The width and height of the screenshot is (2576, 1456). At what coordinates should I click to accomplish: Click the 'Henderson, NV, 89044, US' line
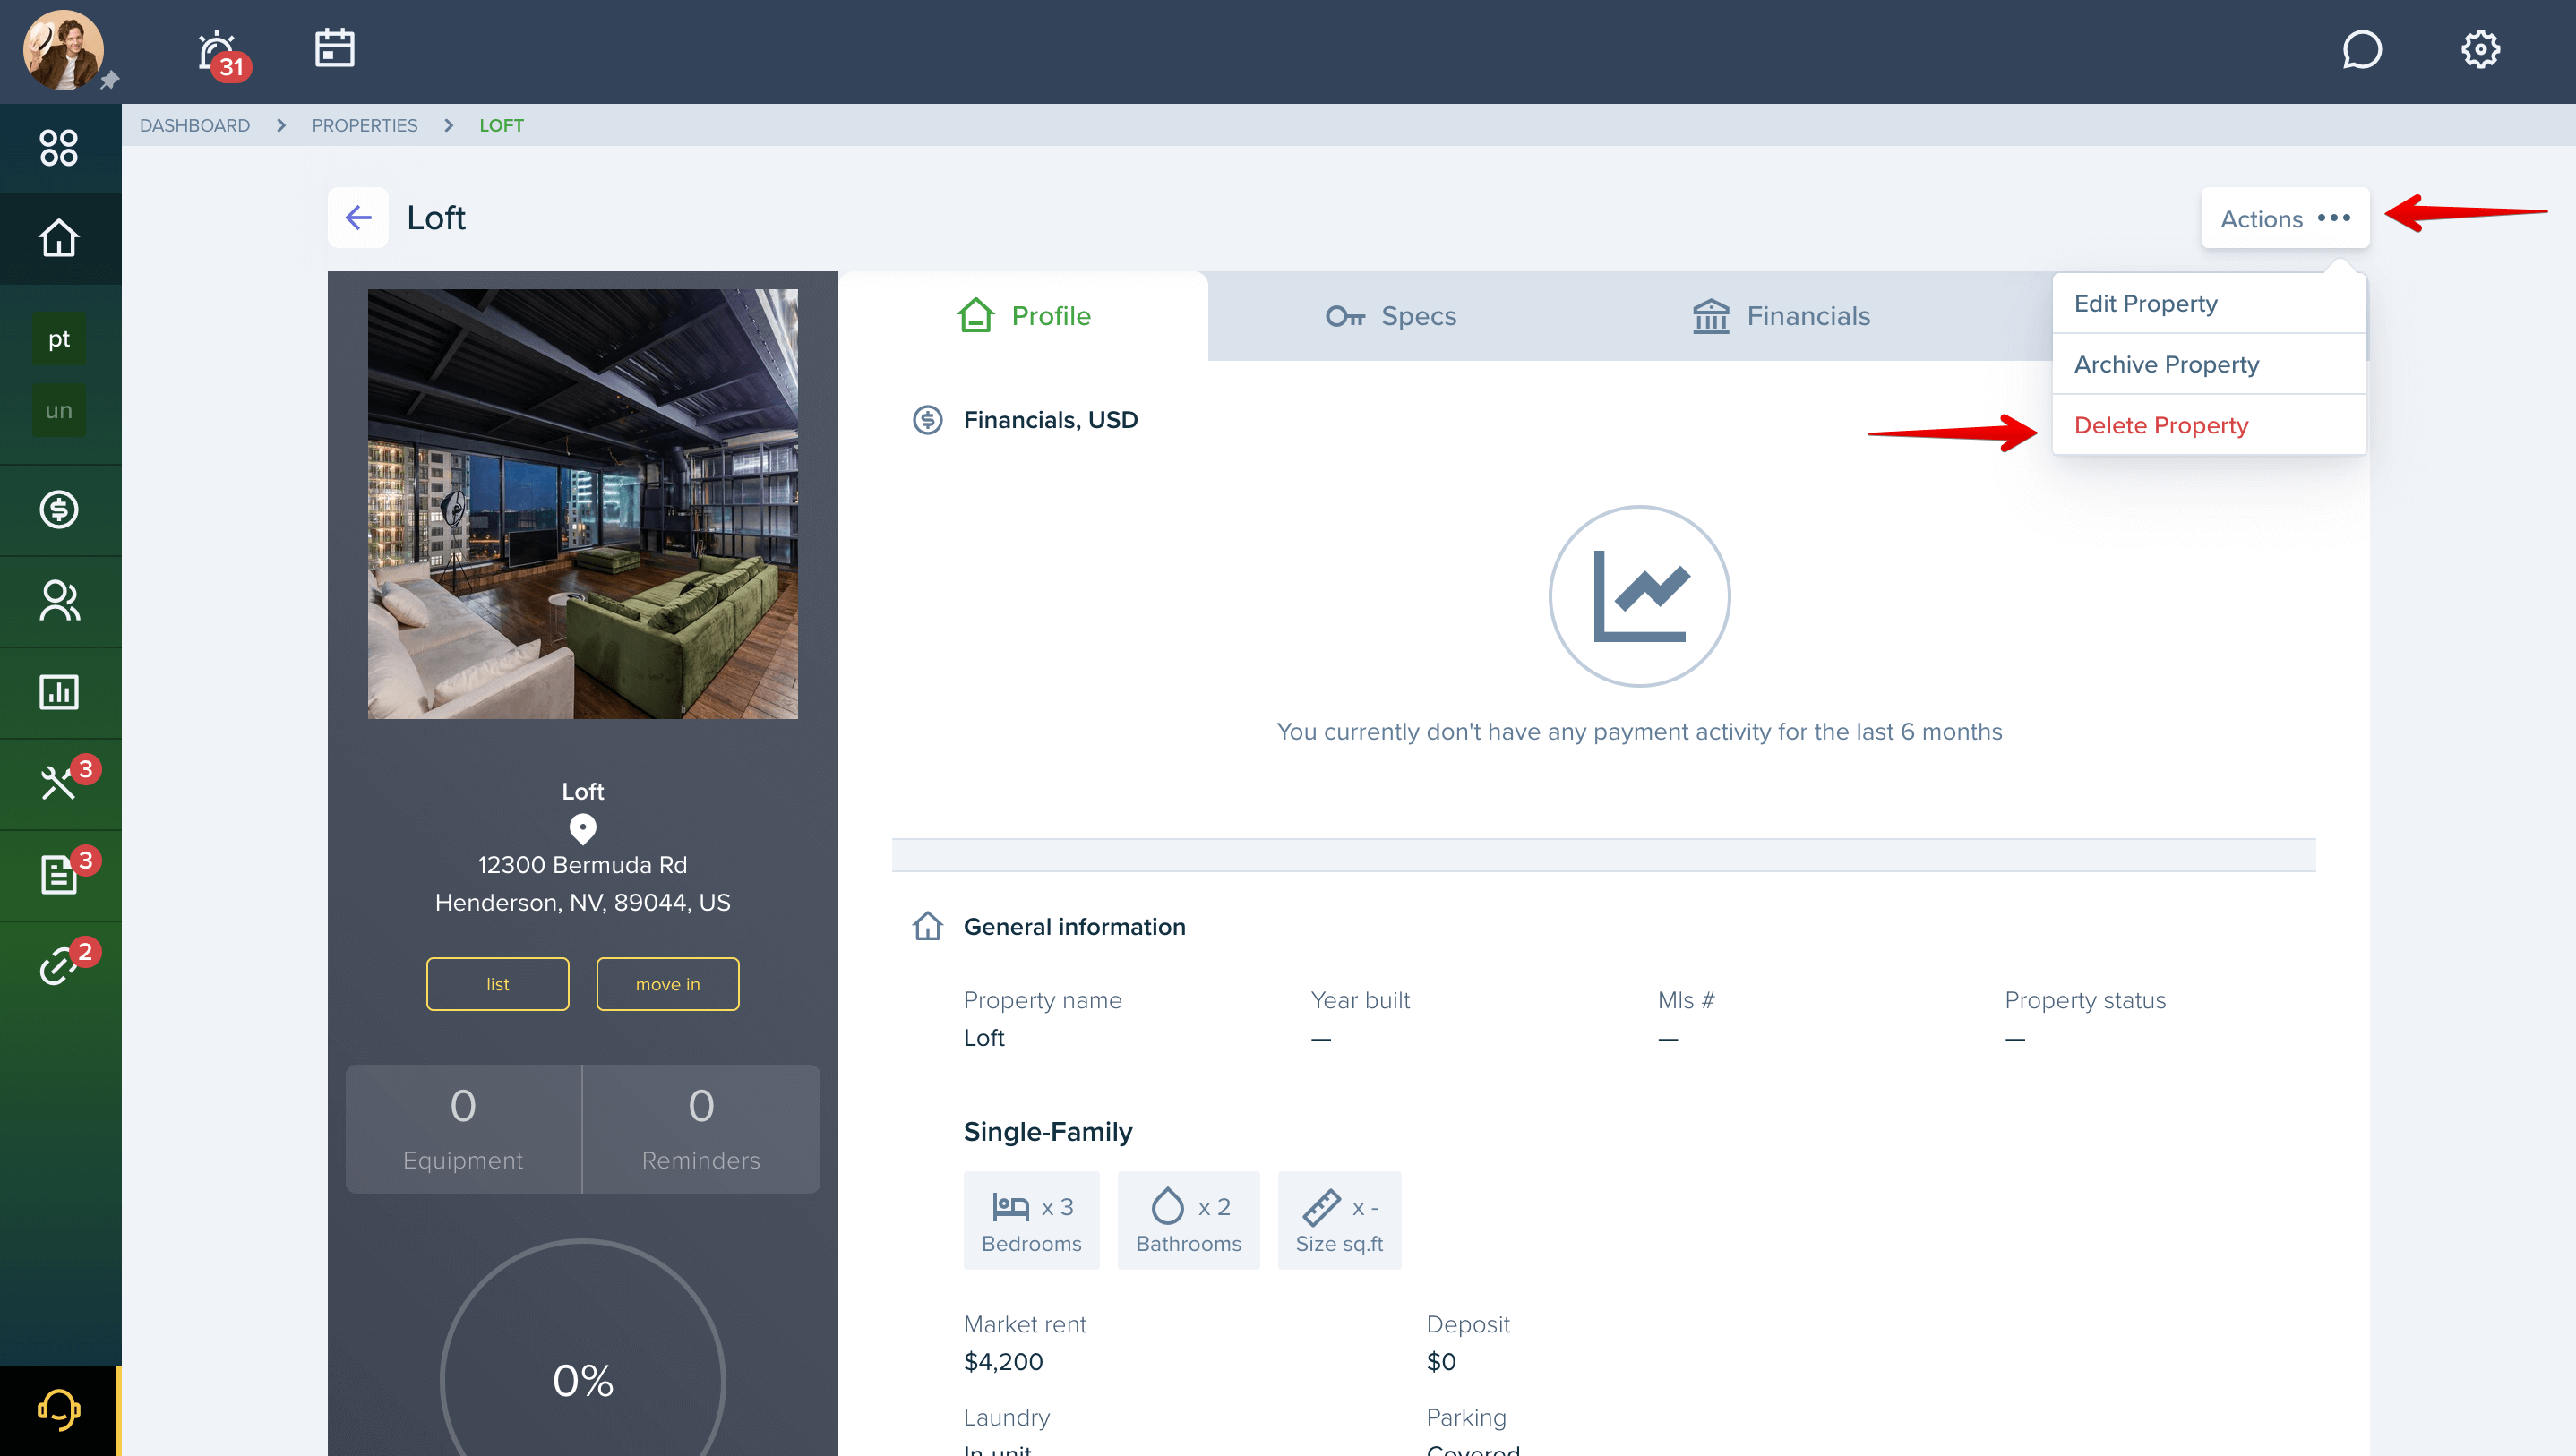click(x=583, y=902)
